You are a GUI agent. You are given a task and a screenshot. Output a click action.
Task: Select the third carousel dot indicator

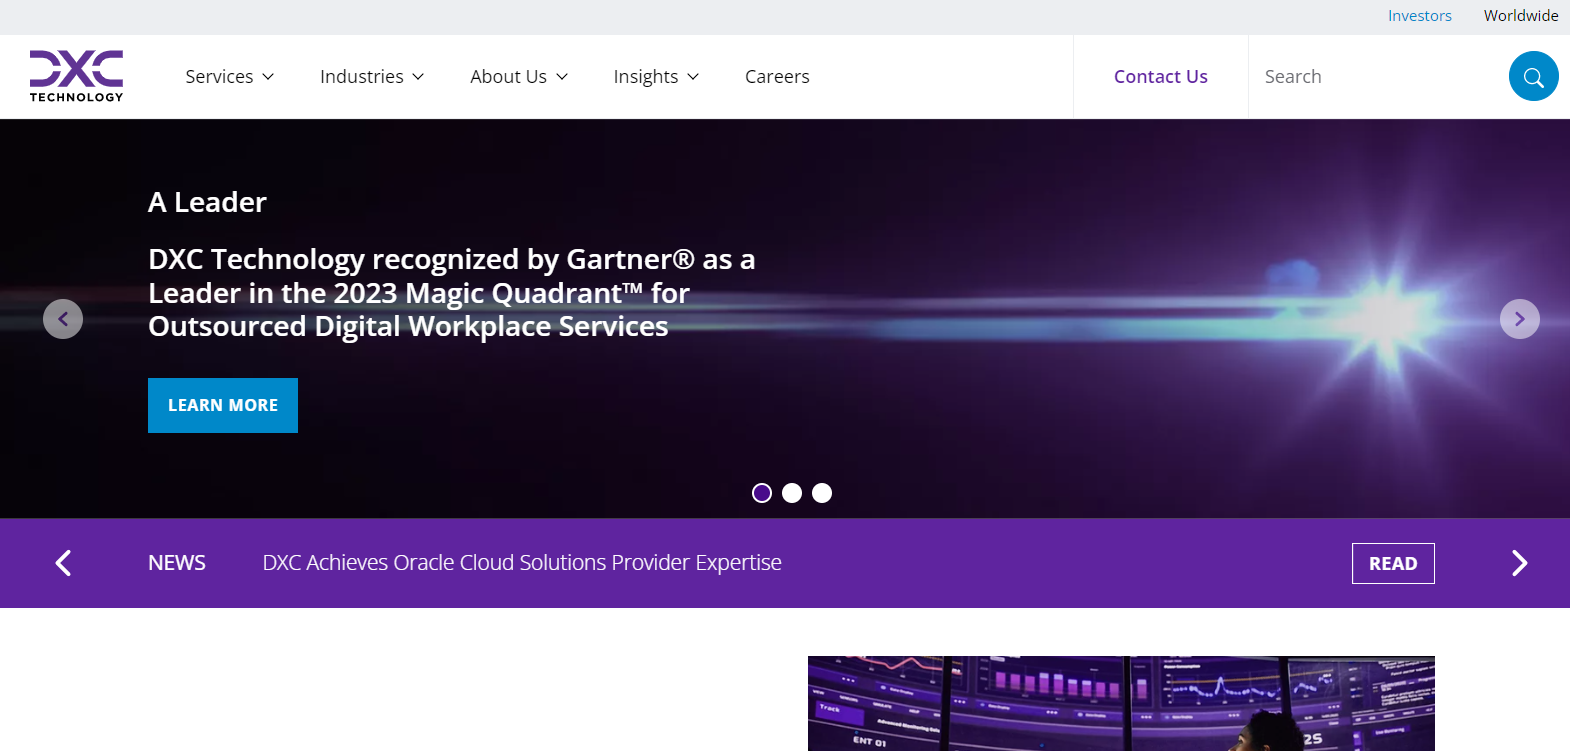click(822, 493)
